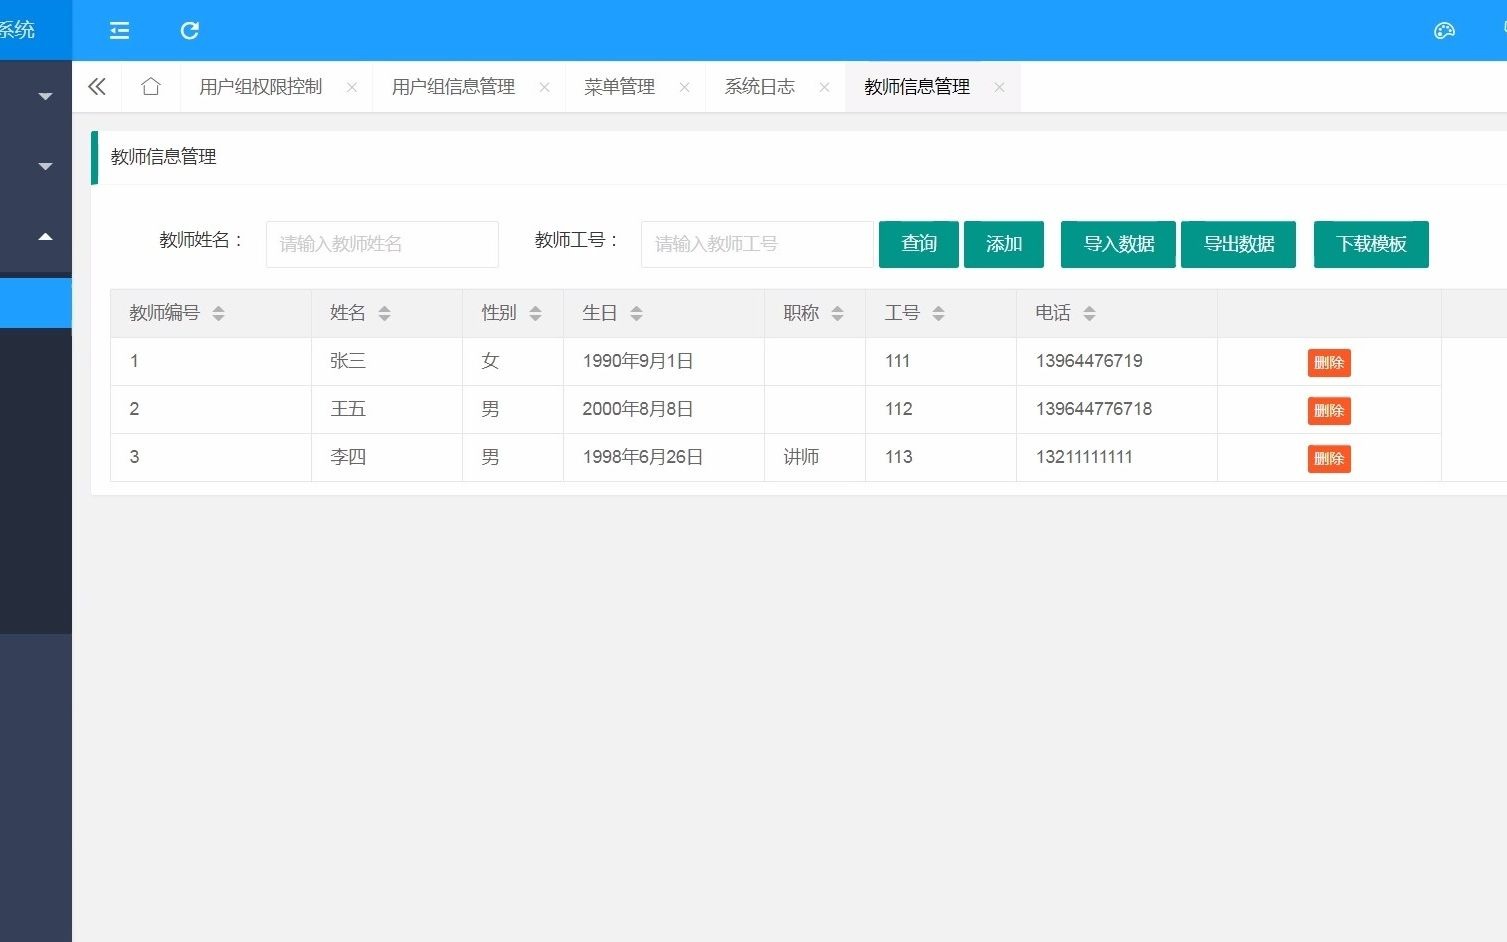Image resolution: width=1507 pixels, height=942 pixels.
Task: Close the 用户组权限控制 tab
Action: coord(352,87)
